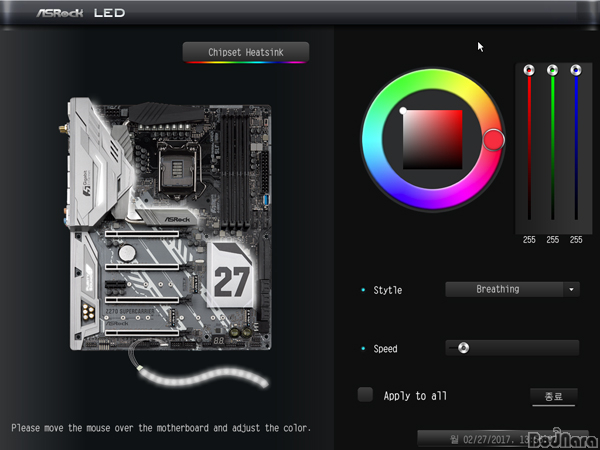Image resolution: width=600 pixels, height=450 pixels.
Task: Click the Speed label
Action: (x=385, y=349)
